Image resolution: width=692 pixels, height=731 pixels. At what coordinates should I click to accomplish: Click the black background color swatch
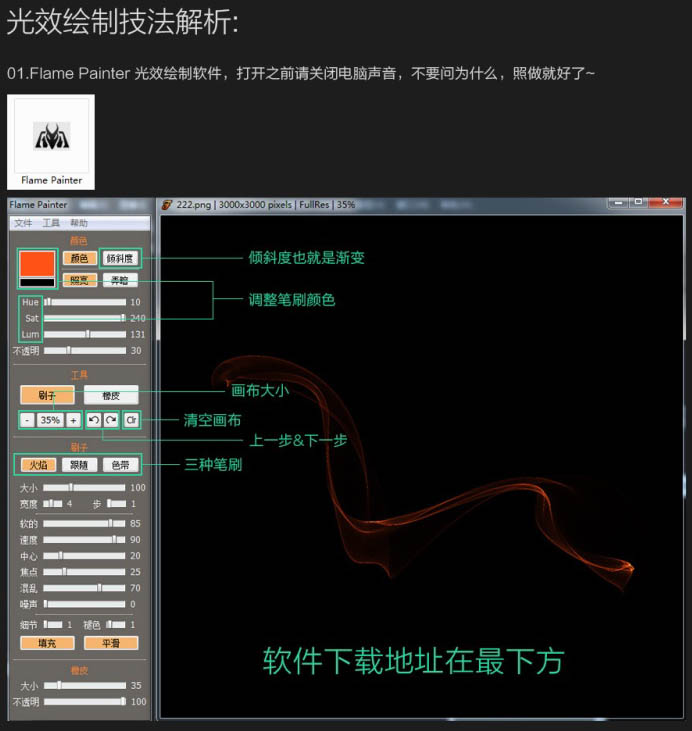[37, 283]
